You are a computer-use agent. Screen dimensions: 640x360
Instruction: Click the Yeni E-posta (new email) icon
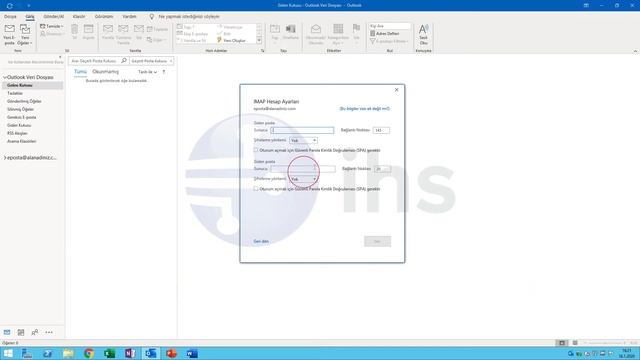click(9, 29)
